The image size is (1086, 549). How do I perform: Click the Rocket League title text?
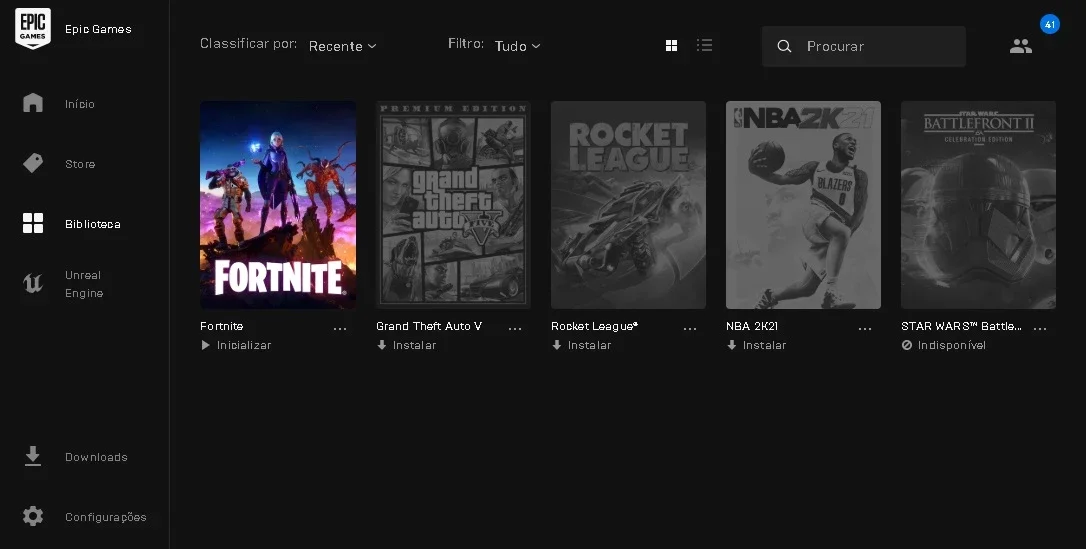[x=594, y=326]
